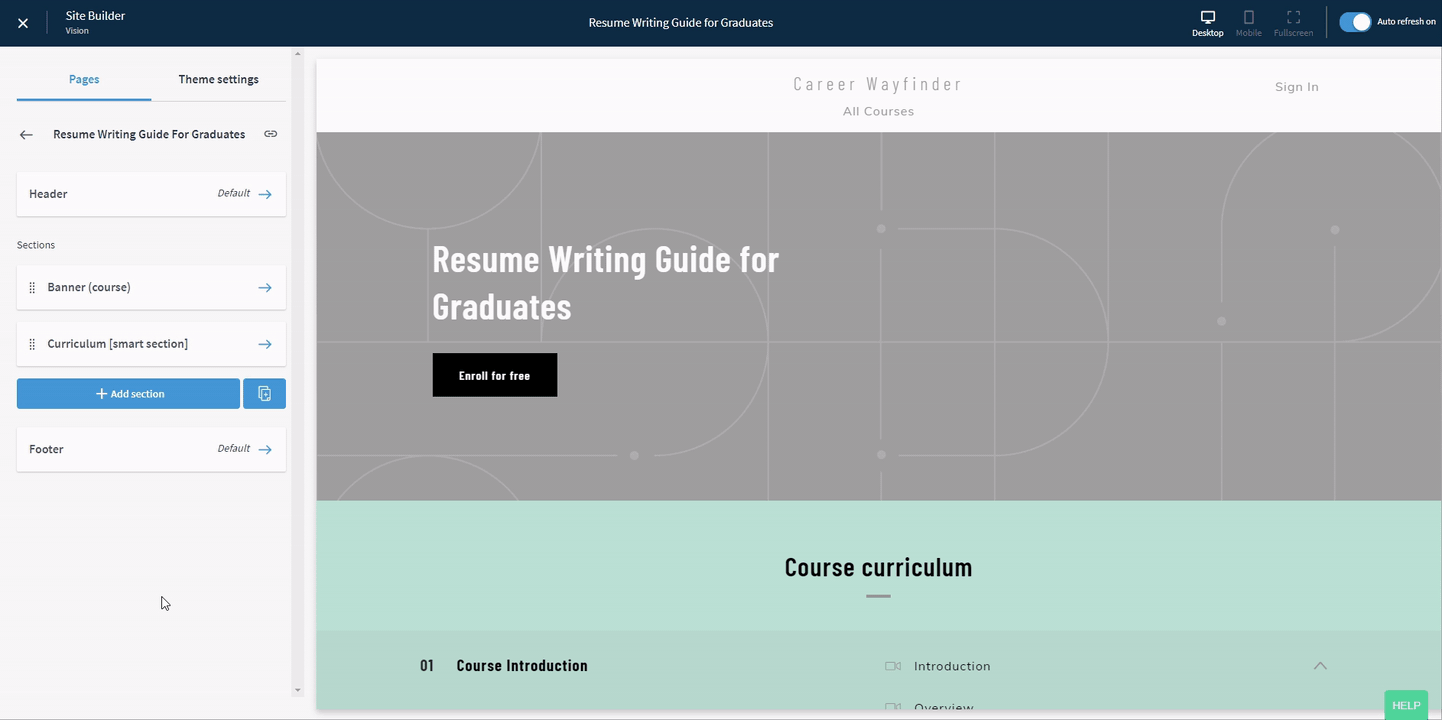Open the Sign In link
Screen dimensions: 1442x720
(x=1295, y=86)
